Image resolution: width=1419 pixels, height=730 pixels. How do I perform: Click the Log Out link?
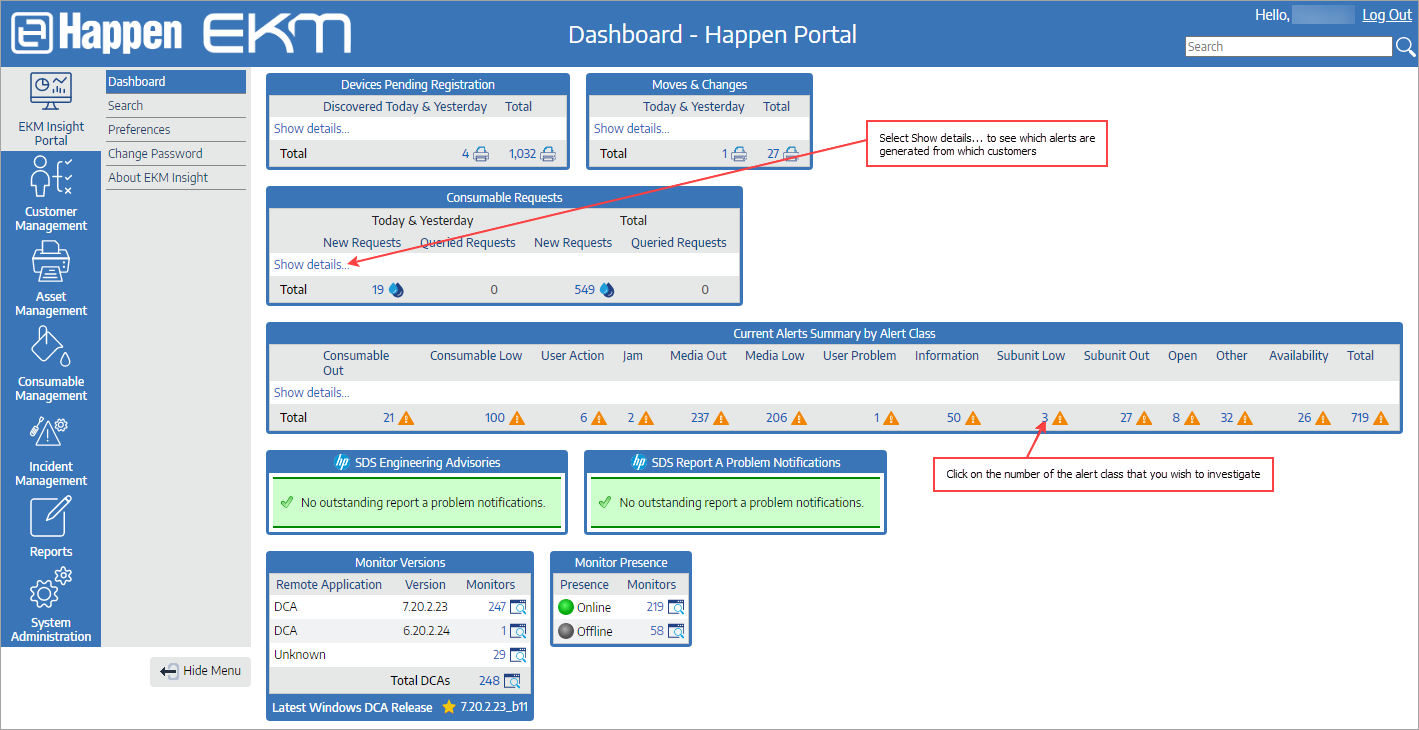coord(1387,15)
